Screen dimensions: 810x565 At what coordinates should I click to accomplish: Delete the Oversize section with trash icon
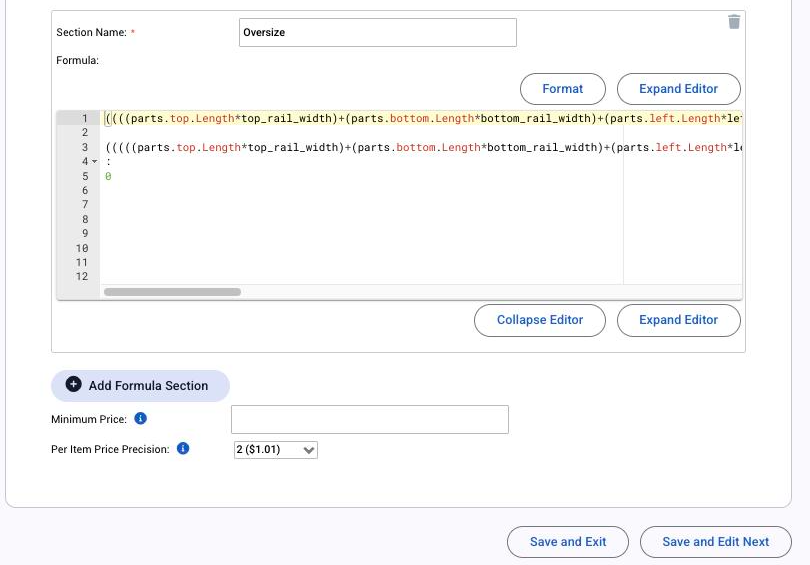[x=734, y=22]
